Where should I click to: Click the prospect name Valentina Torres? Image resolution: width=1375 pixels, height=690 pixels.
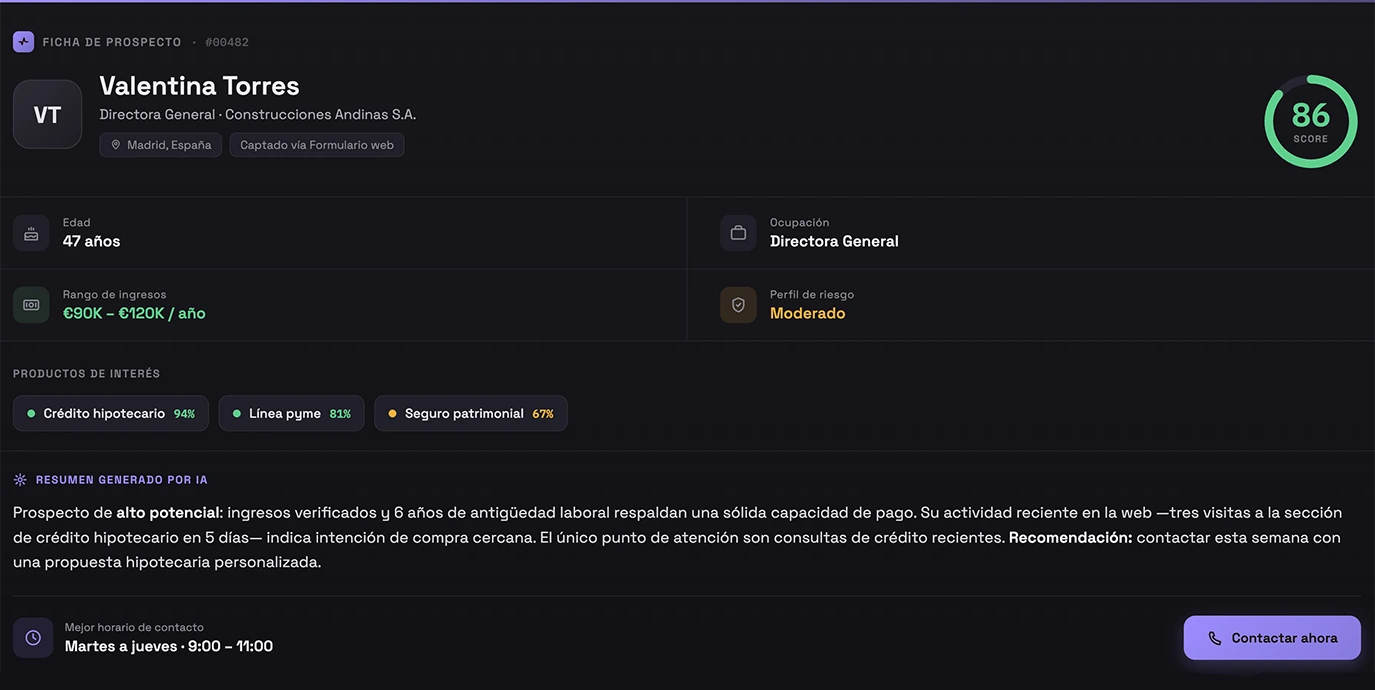pyautogui.click(x=200, y=86)
